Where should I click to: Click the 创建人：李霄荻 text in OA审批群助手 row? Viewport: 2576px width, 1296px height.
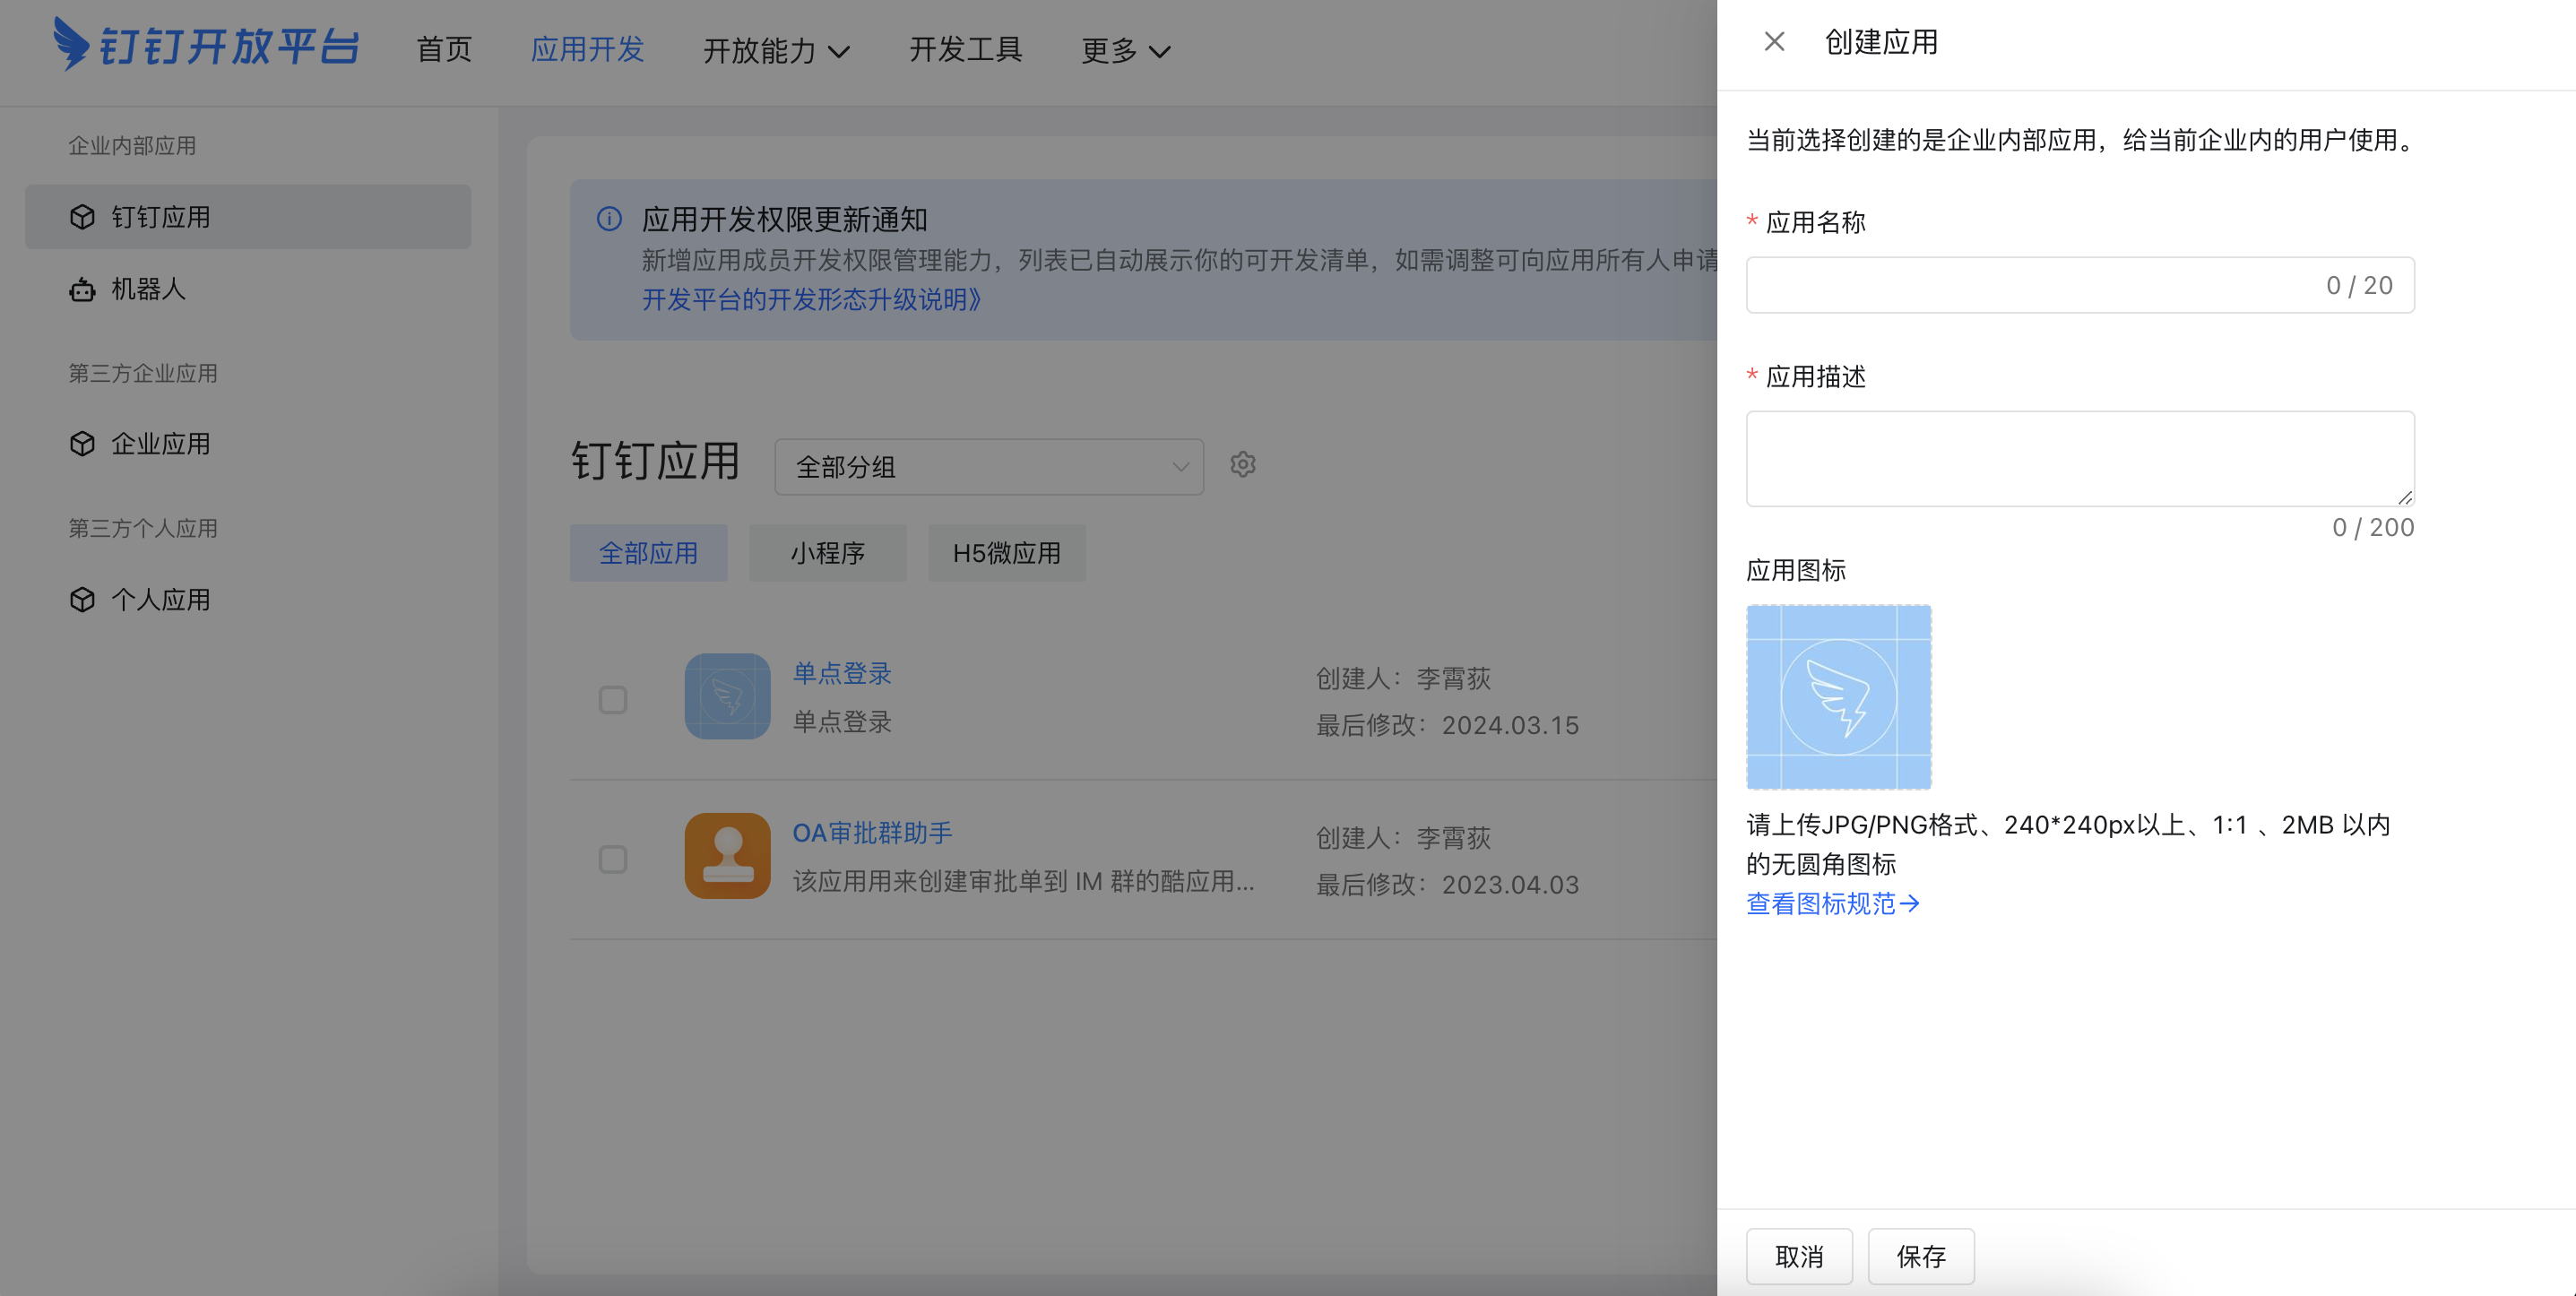(1403, 838)
